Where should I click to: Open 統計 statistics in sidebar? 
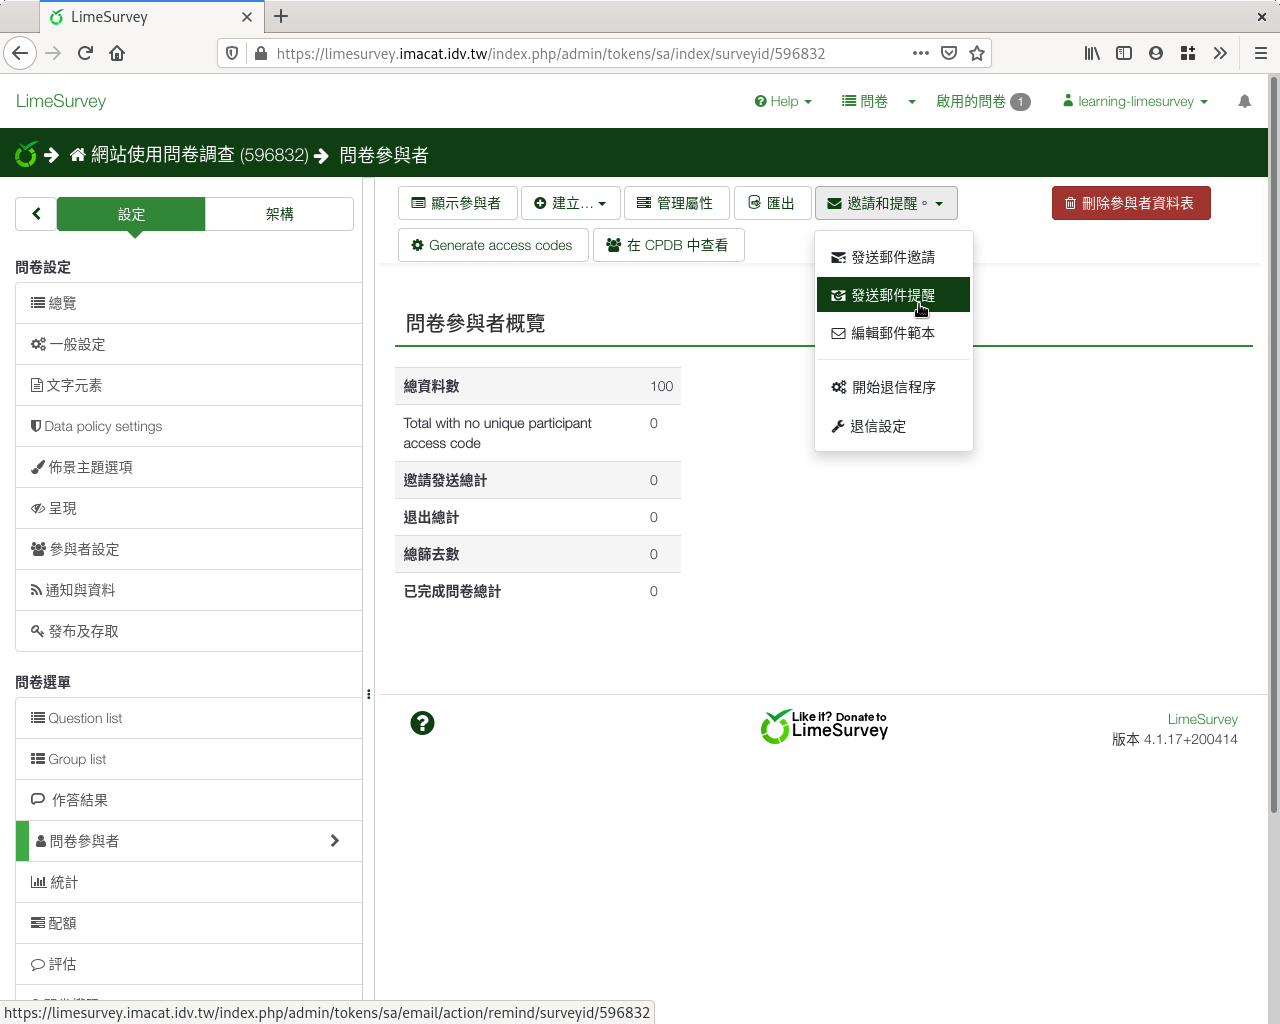pyautogui.click(x=189, y=882)
